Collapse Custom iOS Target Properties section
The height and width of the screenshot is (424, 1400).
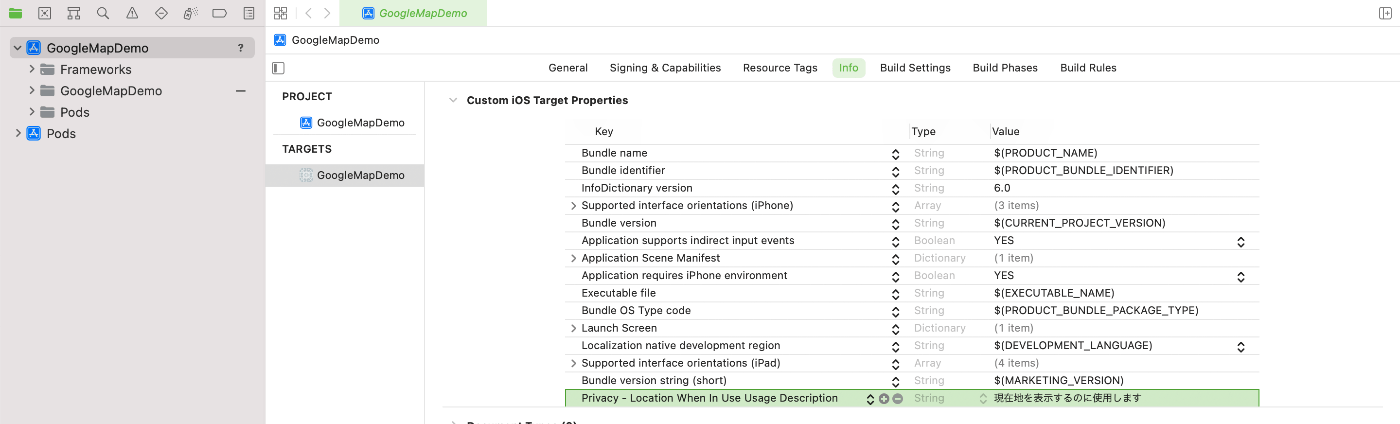[454, 101]
